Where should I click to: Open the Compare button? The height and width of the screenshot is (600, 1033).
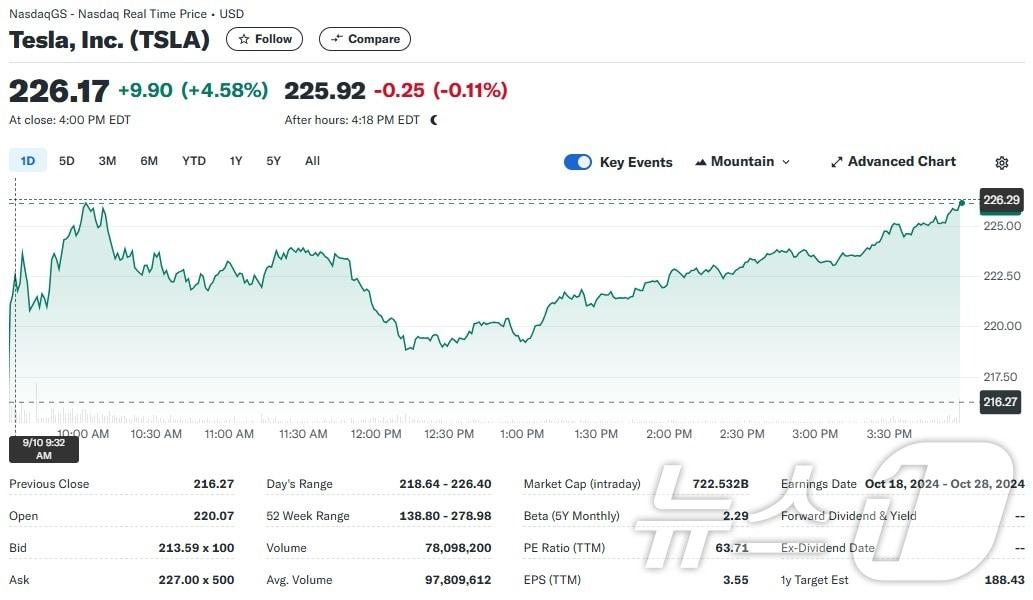click(x=365, y=40)
